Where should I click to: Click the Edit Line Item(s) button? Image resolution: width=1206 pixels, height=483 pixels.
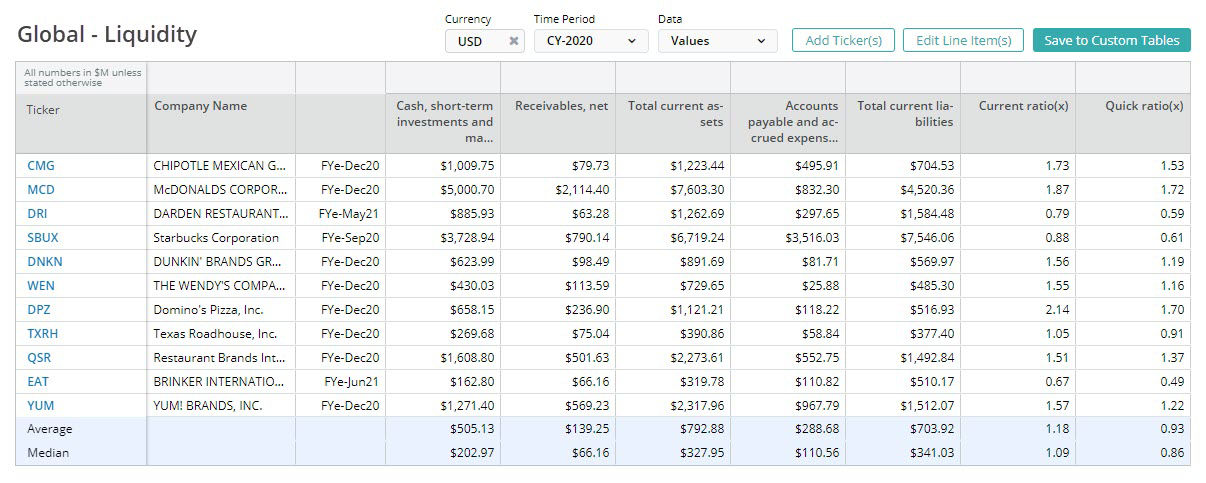point(963,40)
